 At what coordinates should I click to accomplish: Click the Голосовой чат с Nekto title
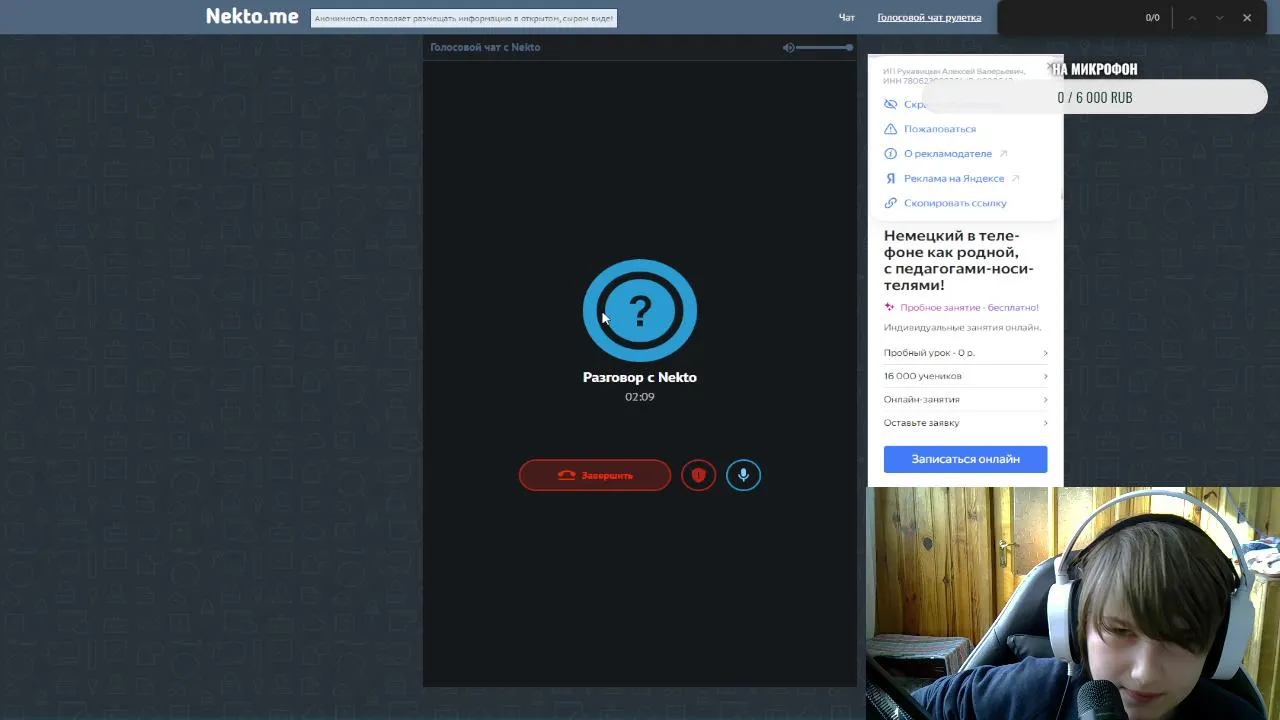(485, 47)
